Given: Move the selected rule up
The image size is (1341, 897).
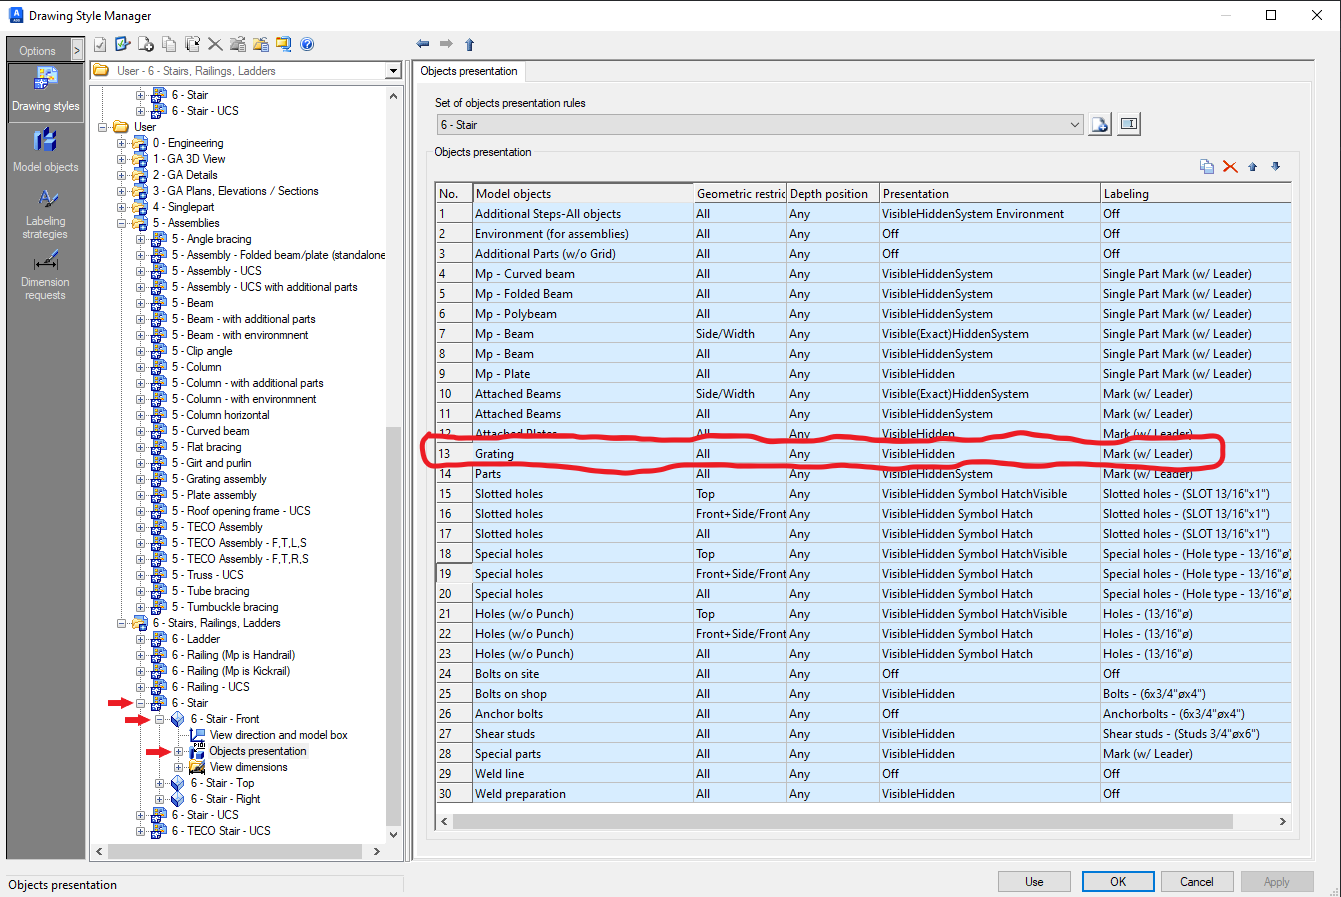Looking at the screenshot, I should pyautogui.click(x=1252, y=166).
